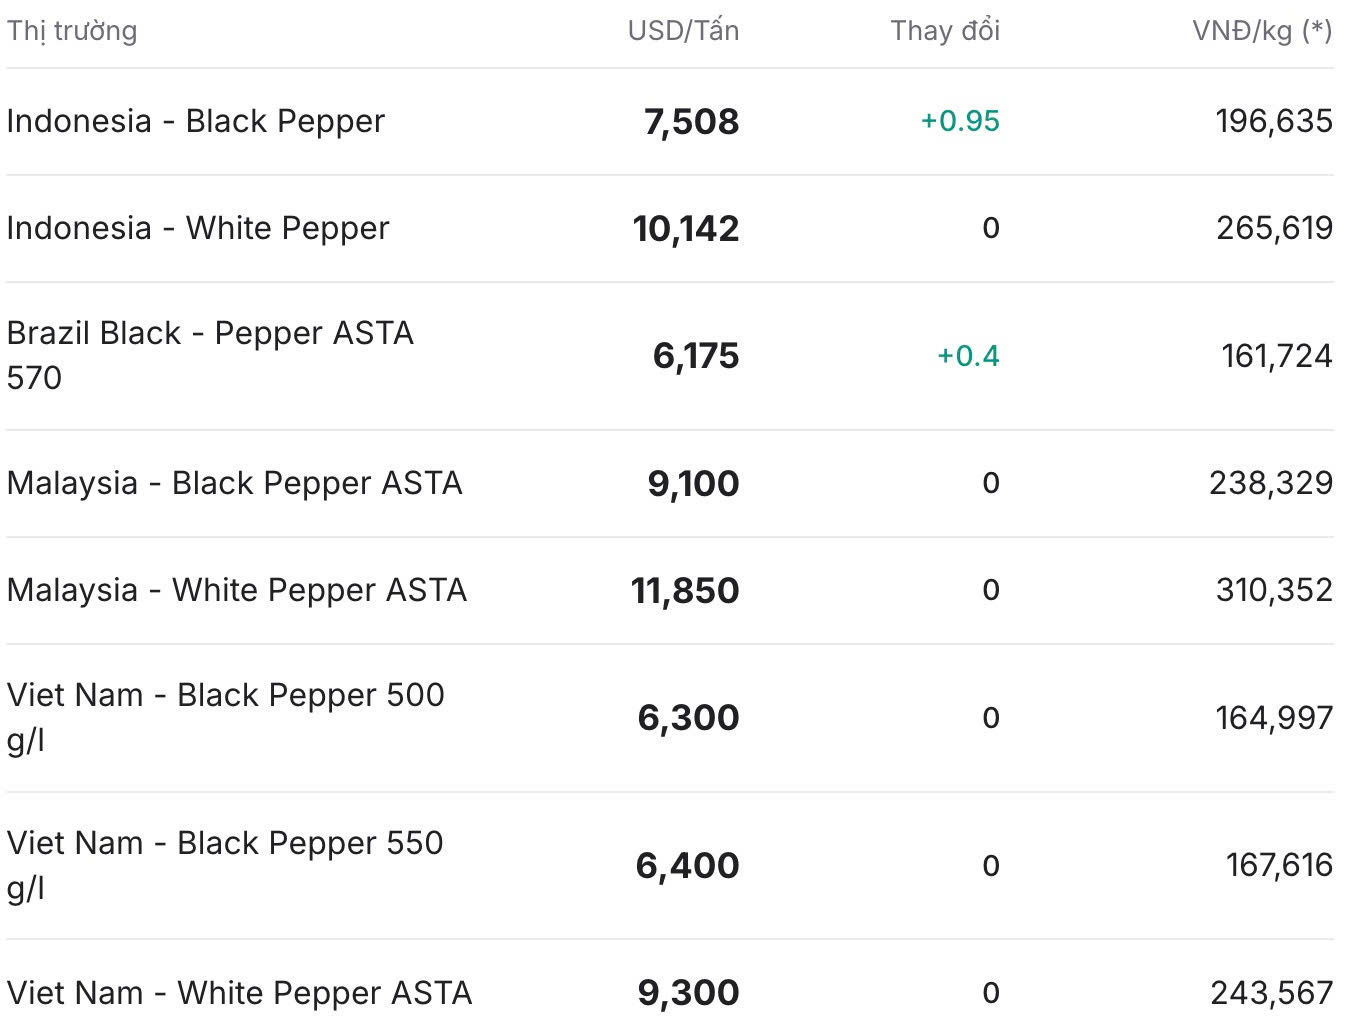Click the 7,508 USD price value
This screenshot has height=1022, width=1348.
tap(691, 122)
